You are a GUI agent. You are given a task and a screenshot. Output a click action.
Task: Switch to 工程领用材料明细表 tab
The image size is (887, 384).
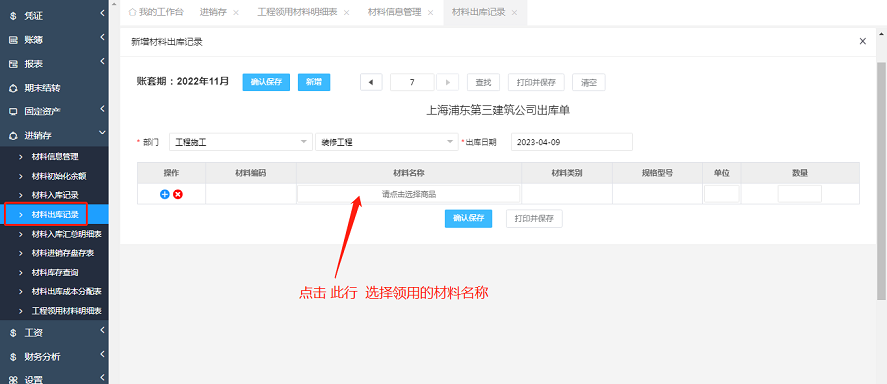(x=298, y=12)
